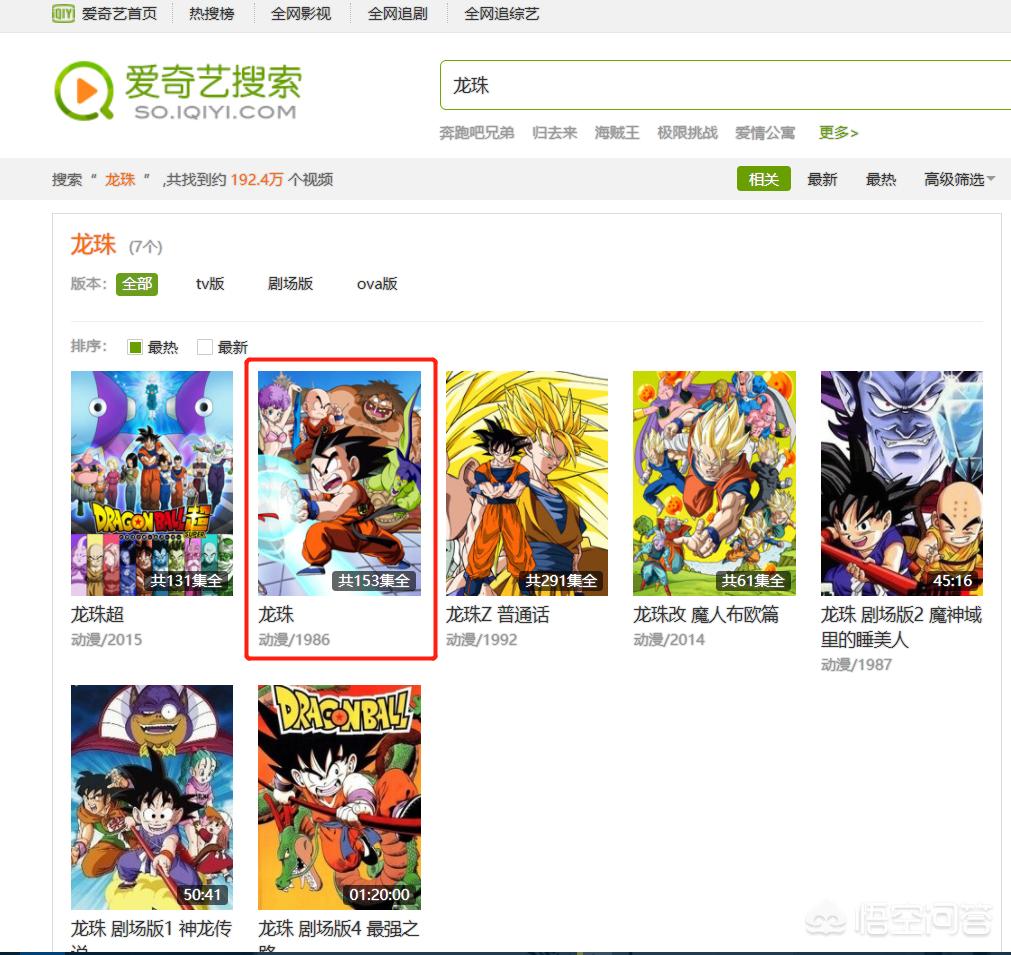Select hot search 爱情公寓
The image size is (1011, 955).
point(765,133)
